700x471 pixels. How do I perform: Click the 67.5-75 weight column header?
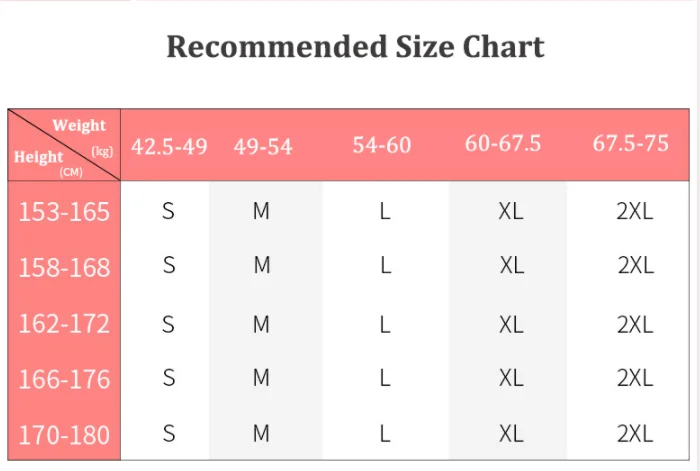point(630,143)
